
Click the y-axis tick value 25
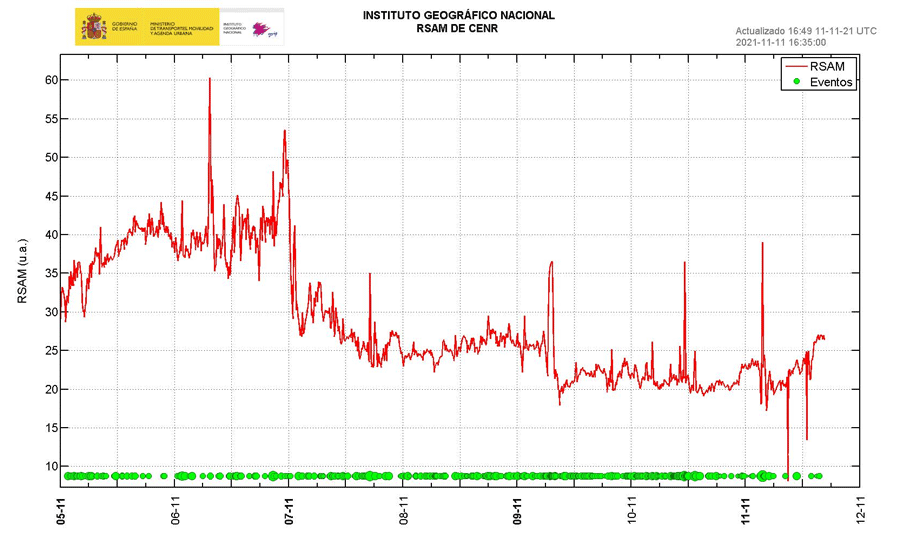click(52, 351)
